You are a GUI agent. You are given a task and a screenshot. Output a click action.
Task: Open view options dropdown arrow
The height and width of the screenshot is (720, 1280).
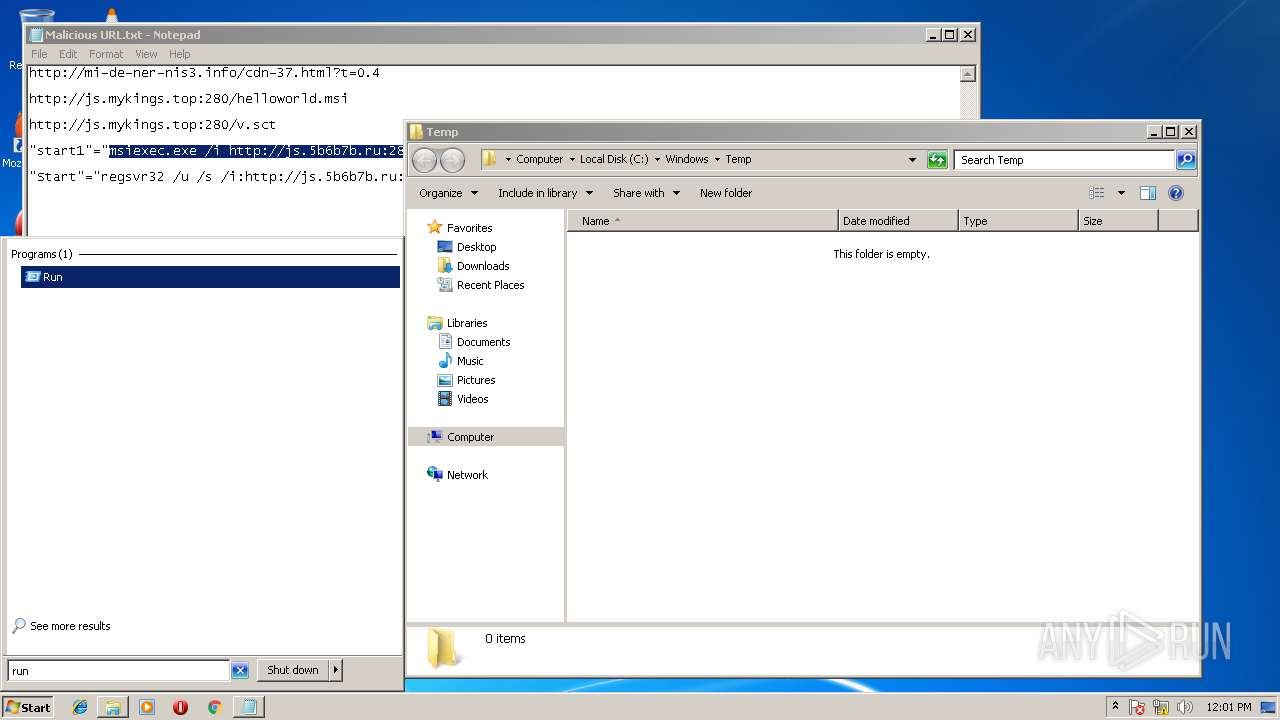click(1121, 193)
